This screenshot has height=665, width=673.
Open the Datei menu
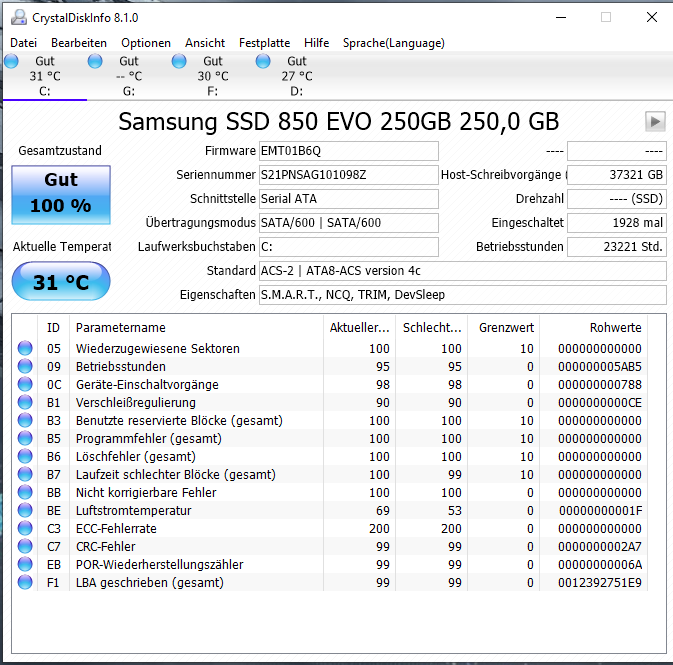[23, 43]
